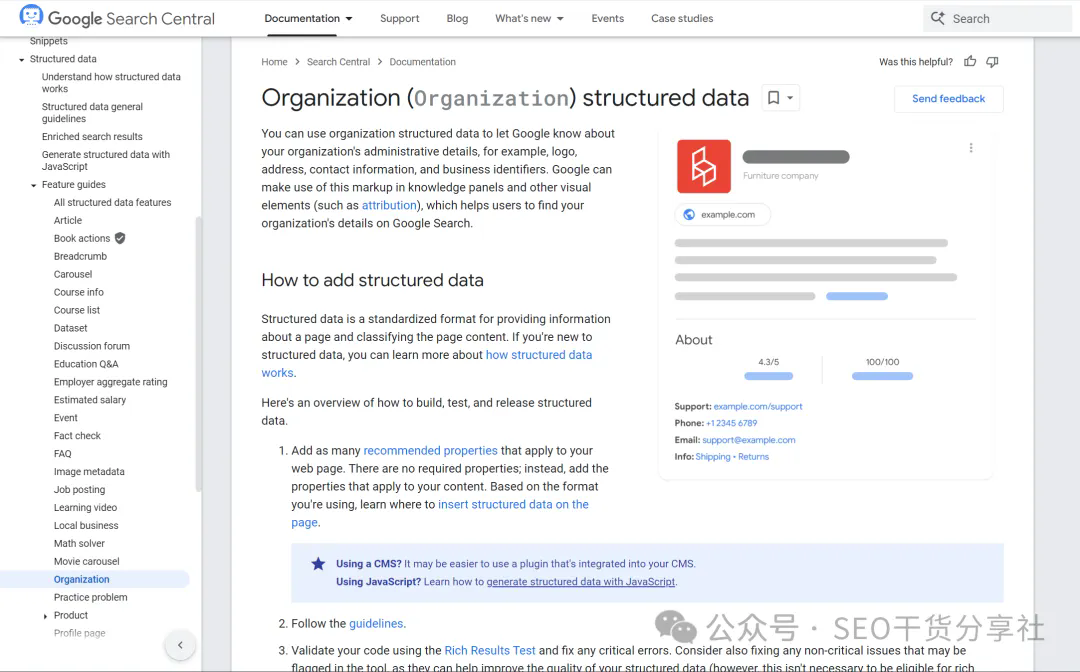Image resolution: width=1080 pixels, height=672 pixels.
Task: Open the Documentation breadcrumb link
Action: coord(422,62)
